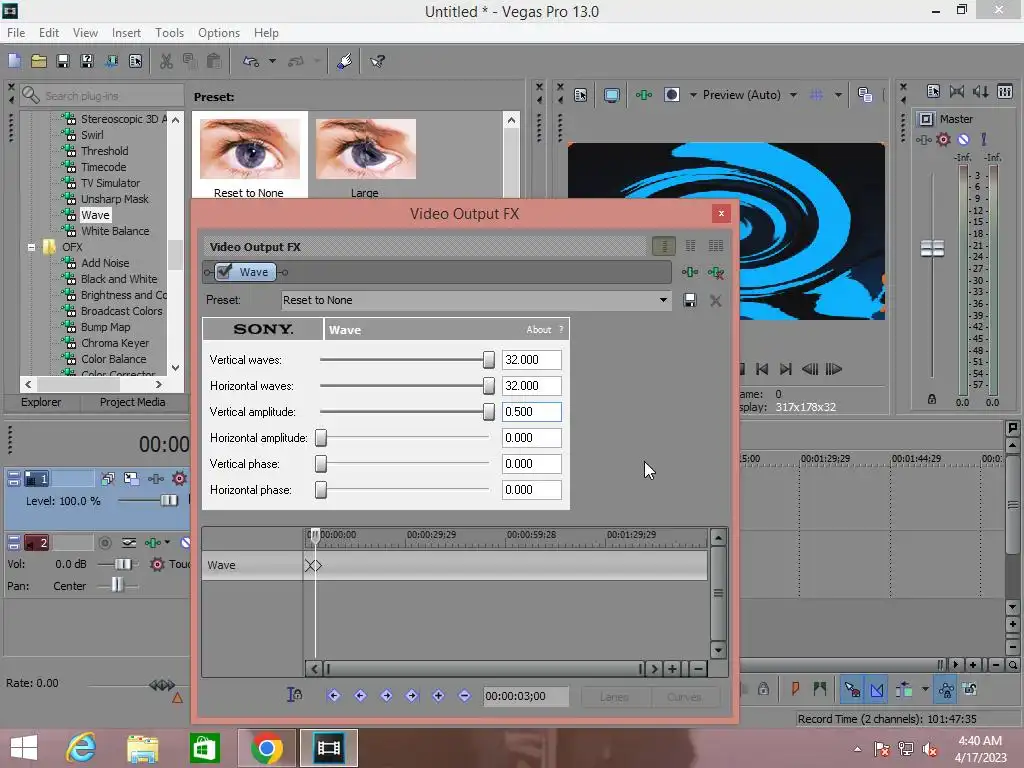
Task: Save the Wave preset with the disk icon
Action: 690,300
